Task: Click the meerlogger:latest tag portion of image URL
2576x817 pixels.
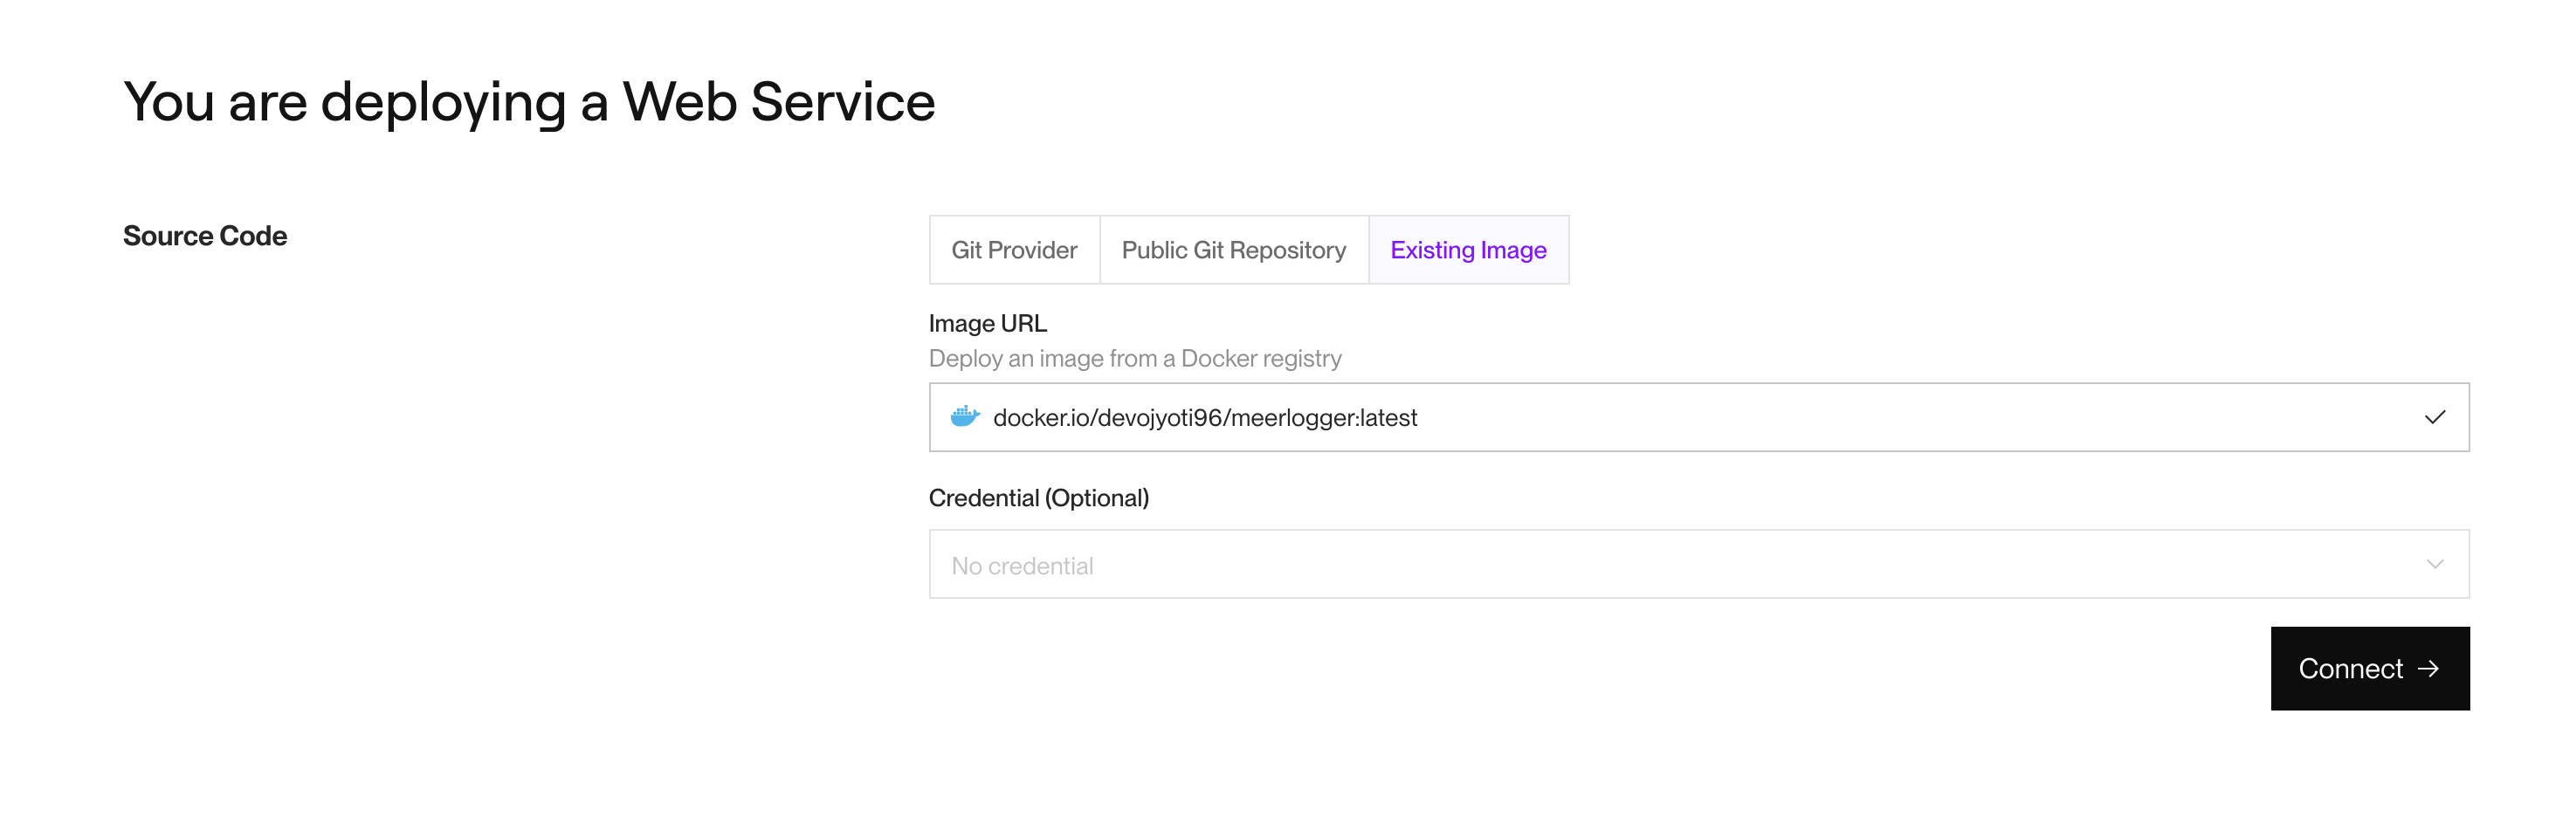Action: click(1324, 418)
